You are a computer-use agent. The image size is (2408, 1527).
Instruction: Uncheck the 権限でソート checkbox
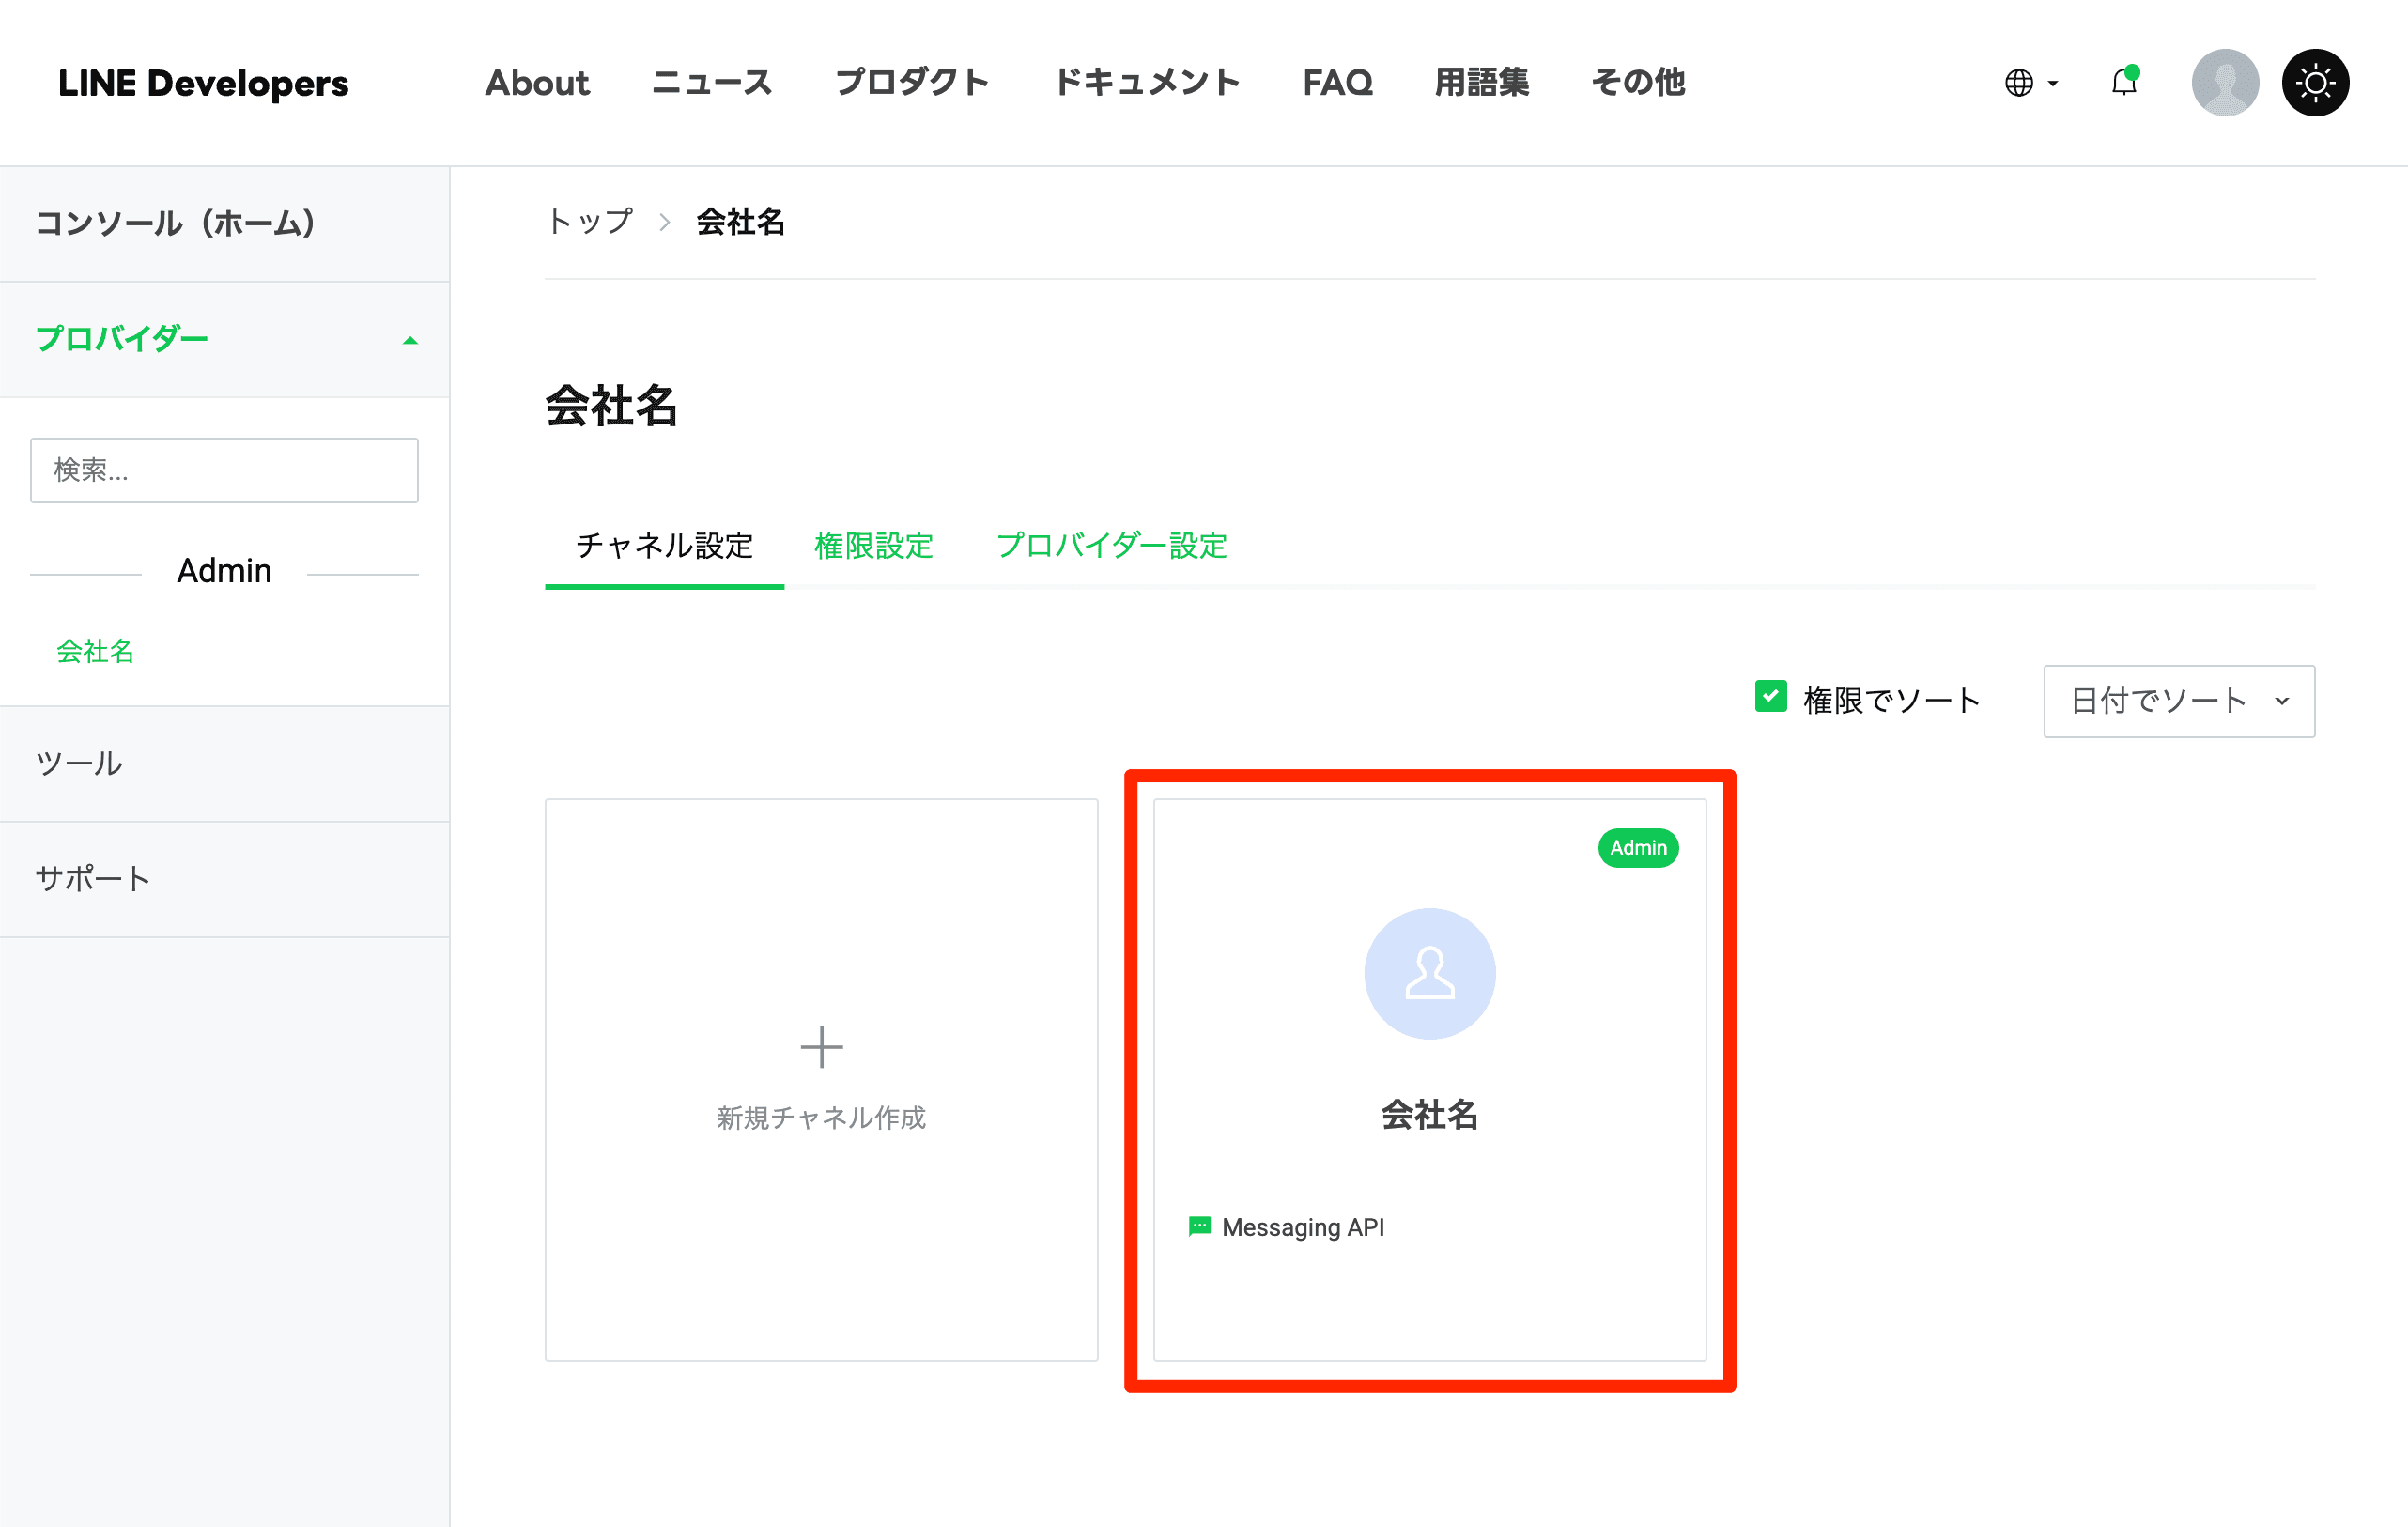pos(1771,696)
